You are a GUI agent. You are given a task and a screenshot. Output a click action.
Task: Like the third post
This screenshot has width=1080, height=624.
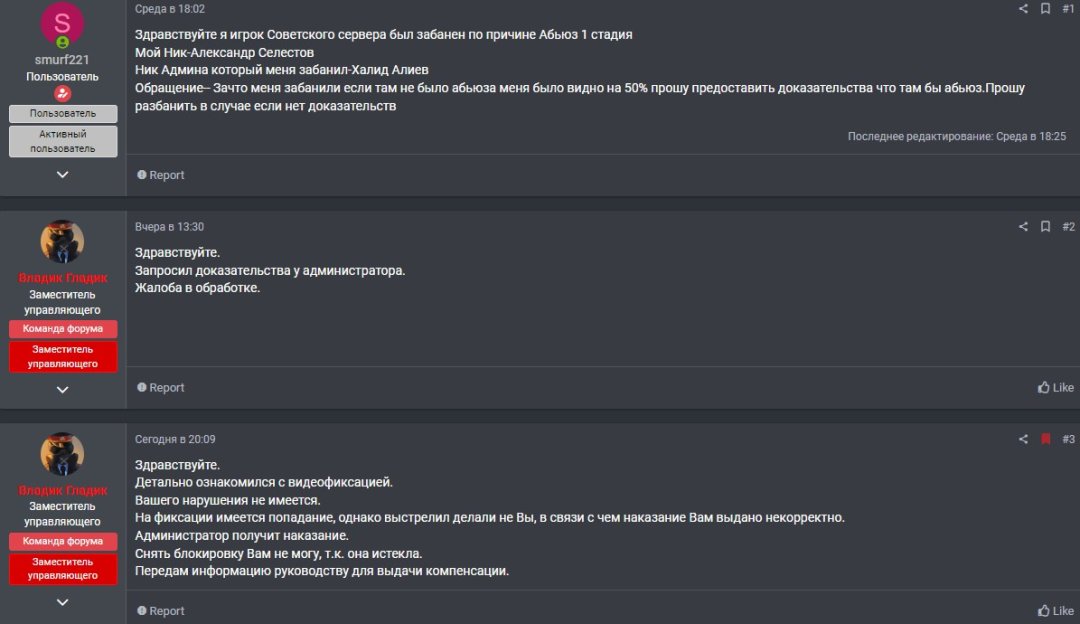pyautogui.click(x=1055, y=611)
